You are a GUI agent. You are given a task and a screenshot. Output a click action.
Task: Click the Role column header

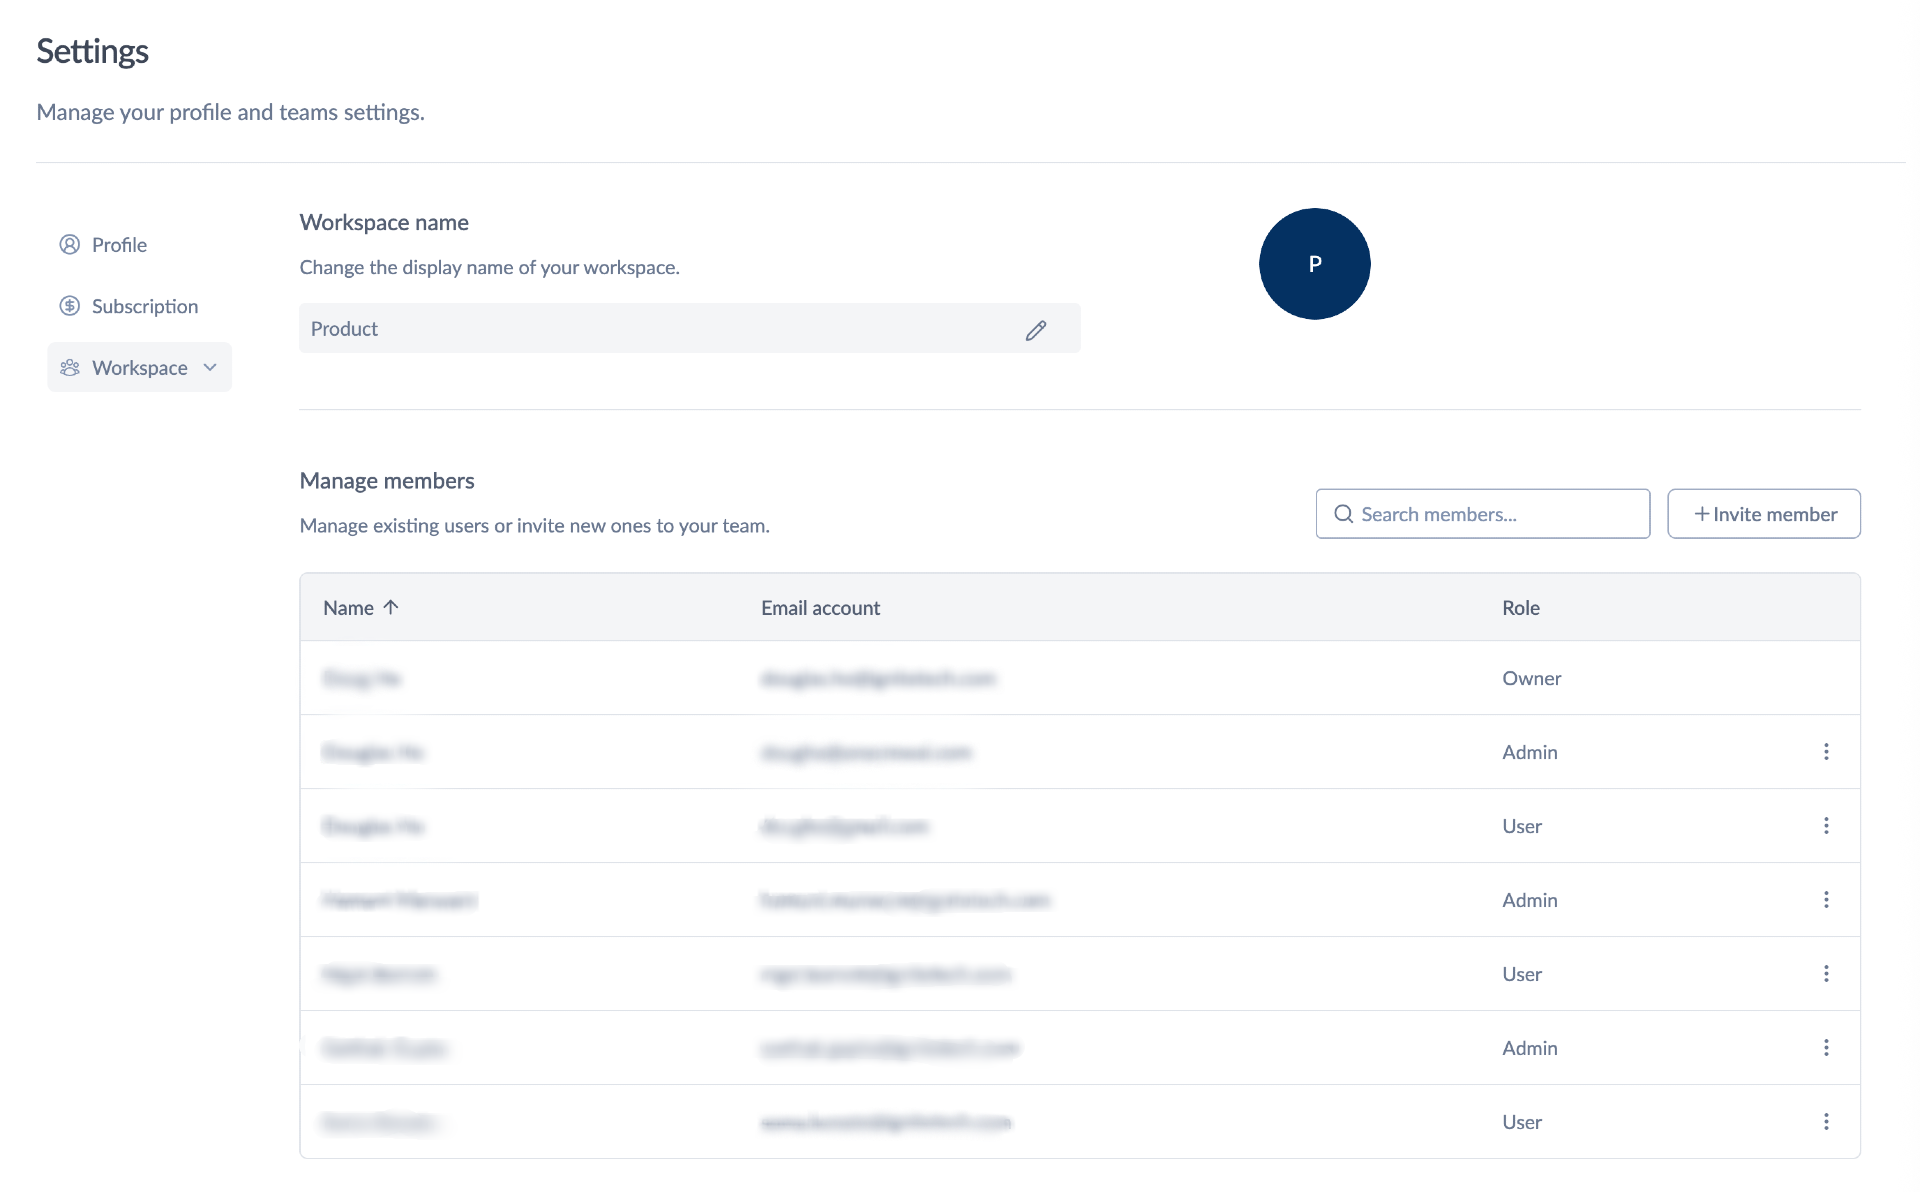[x=1520, y=608]
